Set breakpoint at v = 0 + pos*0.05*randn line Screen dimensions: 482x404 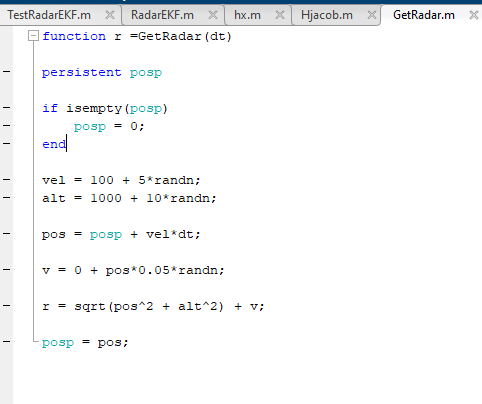[6, 270]
